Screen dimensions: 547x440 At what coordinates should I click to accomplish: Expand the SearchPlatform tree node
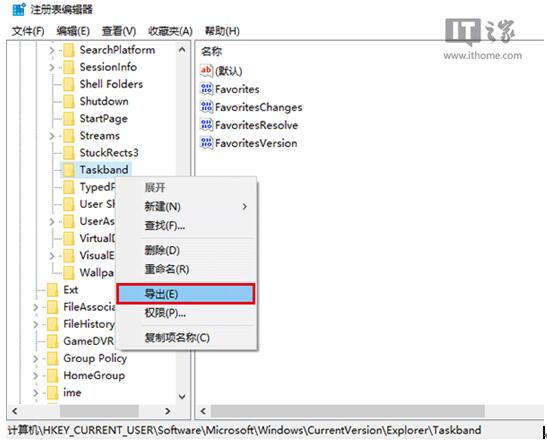coord(52,50)
